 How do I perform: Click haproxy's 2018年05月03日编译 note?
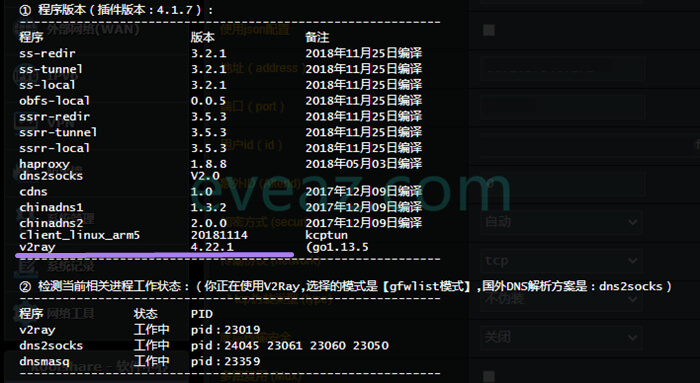click(363, 164)
